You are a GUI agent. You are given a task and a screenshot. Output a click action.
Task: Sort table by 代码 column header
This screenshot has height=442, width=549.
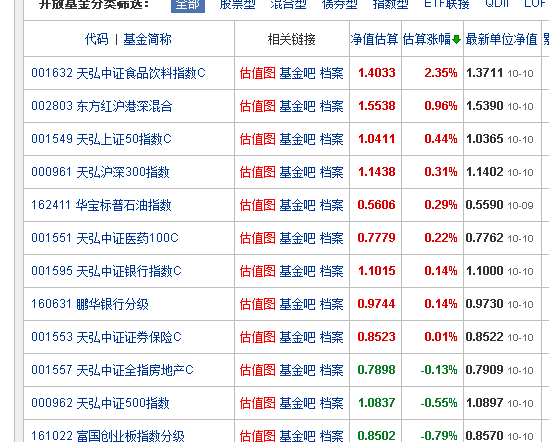pos(97,39)
